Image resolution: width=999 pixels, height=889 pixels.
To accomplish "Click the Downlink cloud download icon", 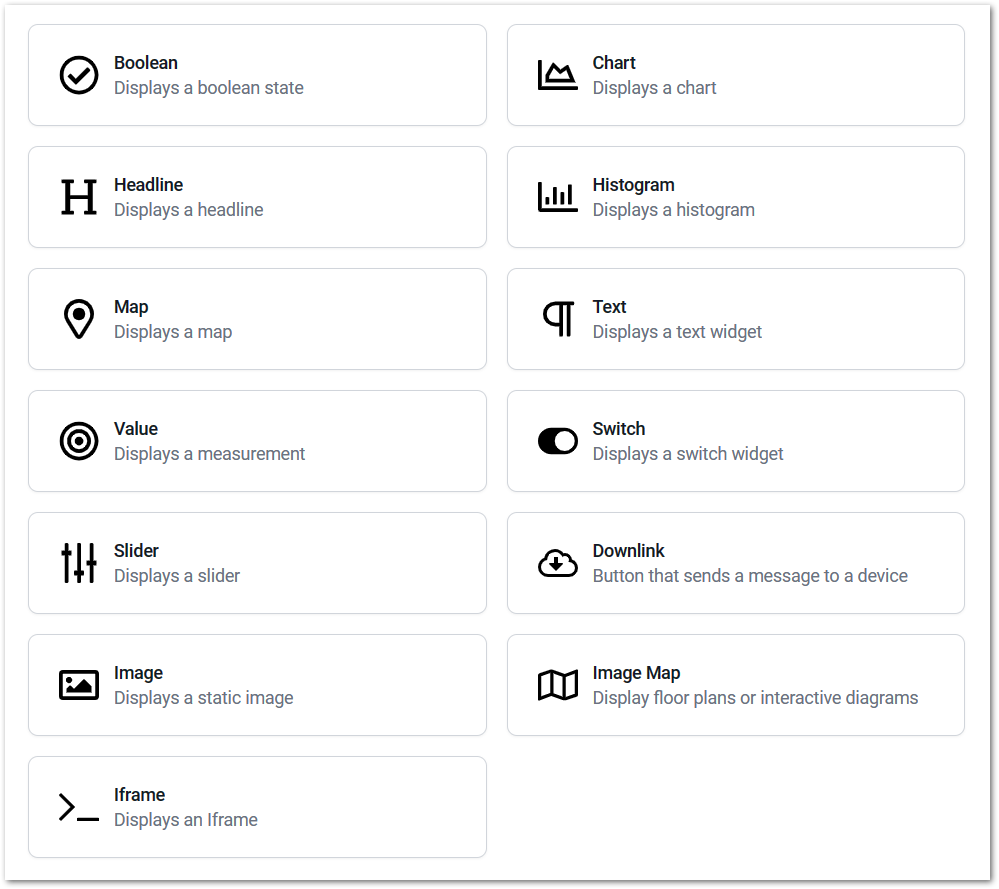I will [557, 563].
